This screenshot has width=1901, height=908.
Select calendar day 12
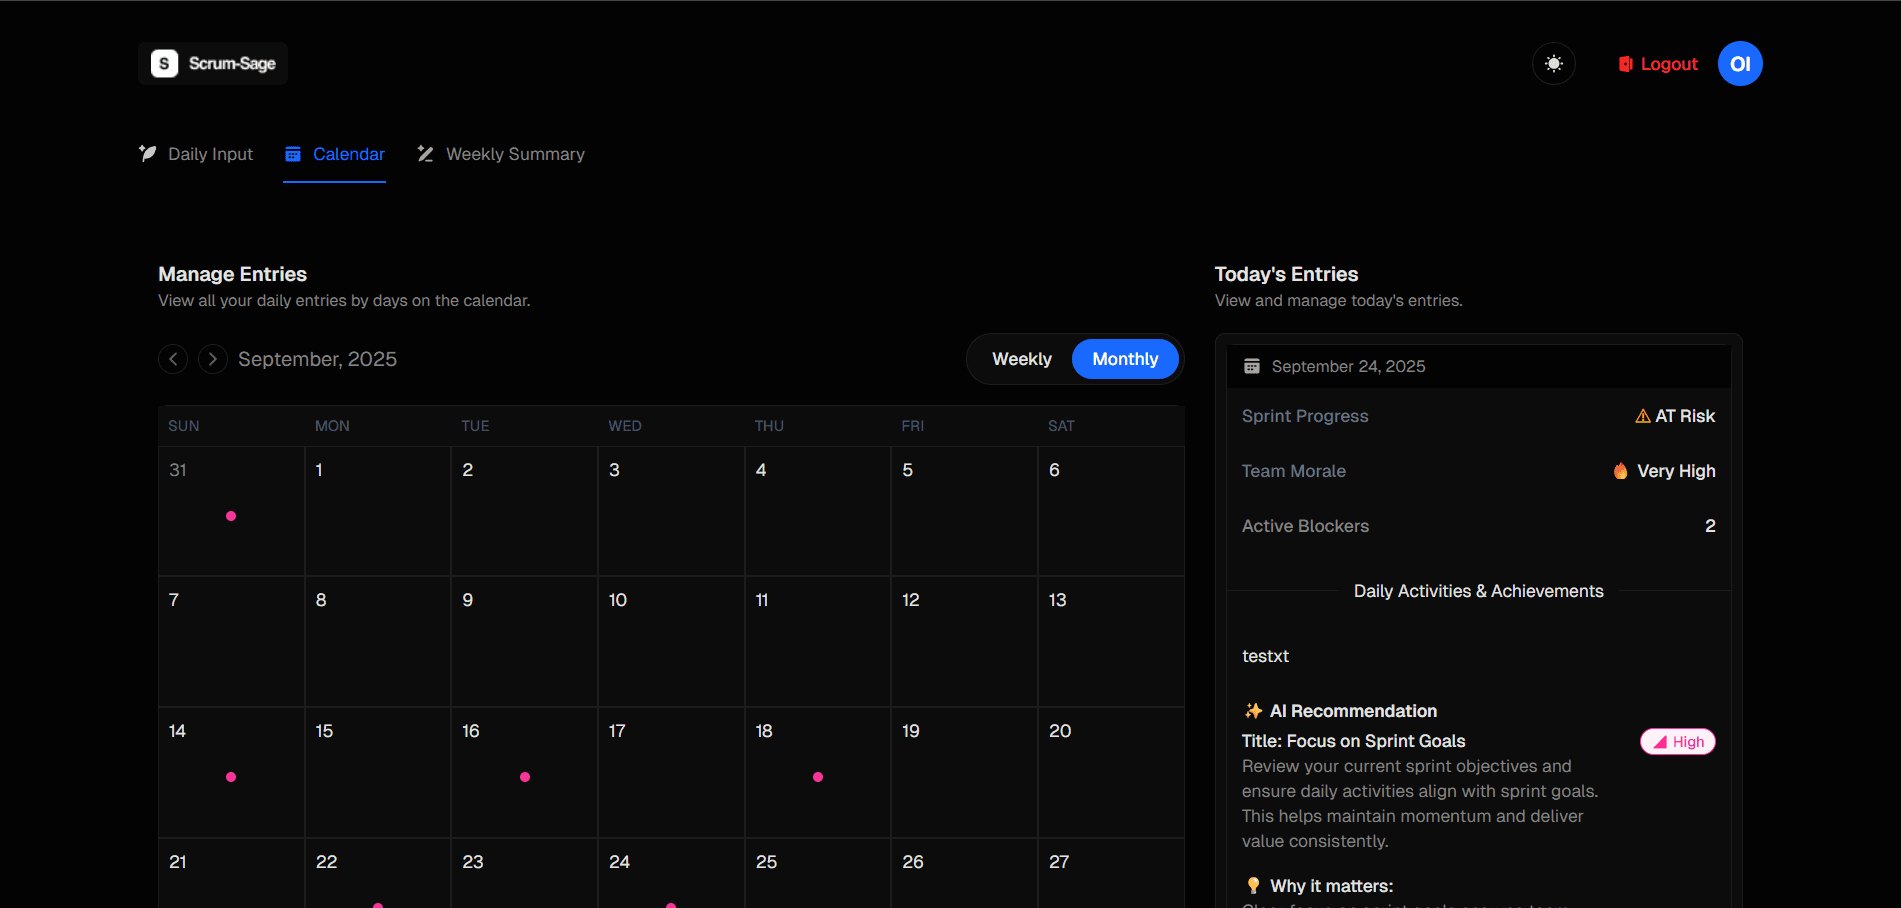pyautogui.click(x=965, y=642)
